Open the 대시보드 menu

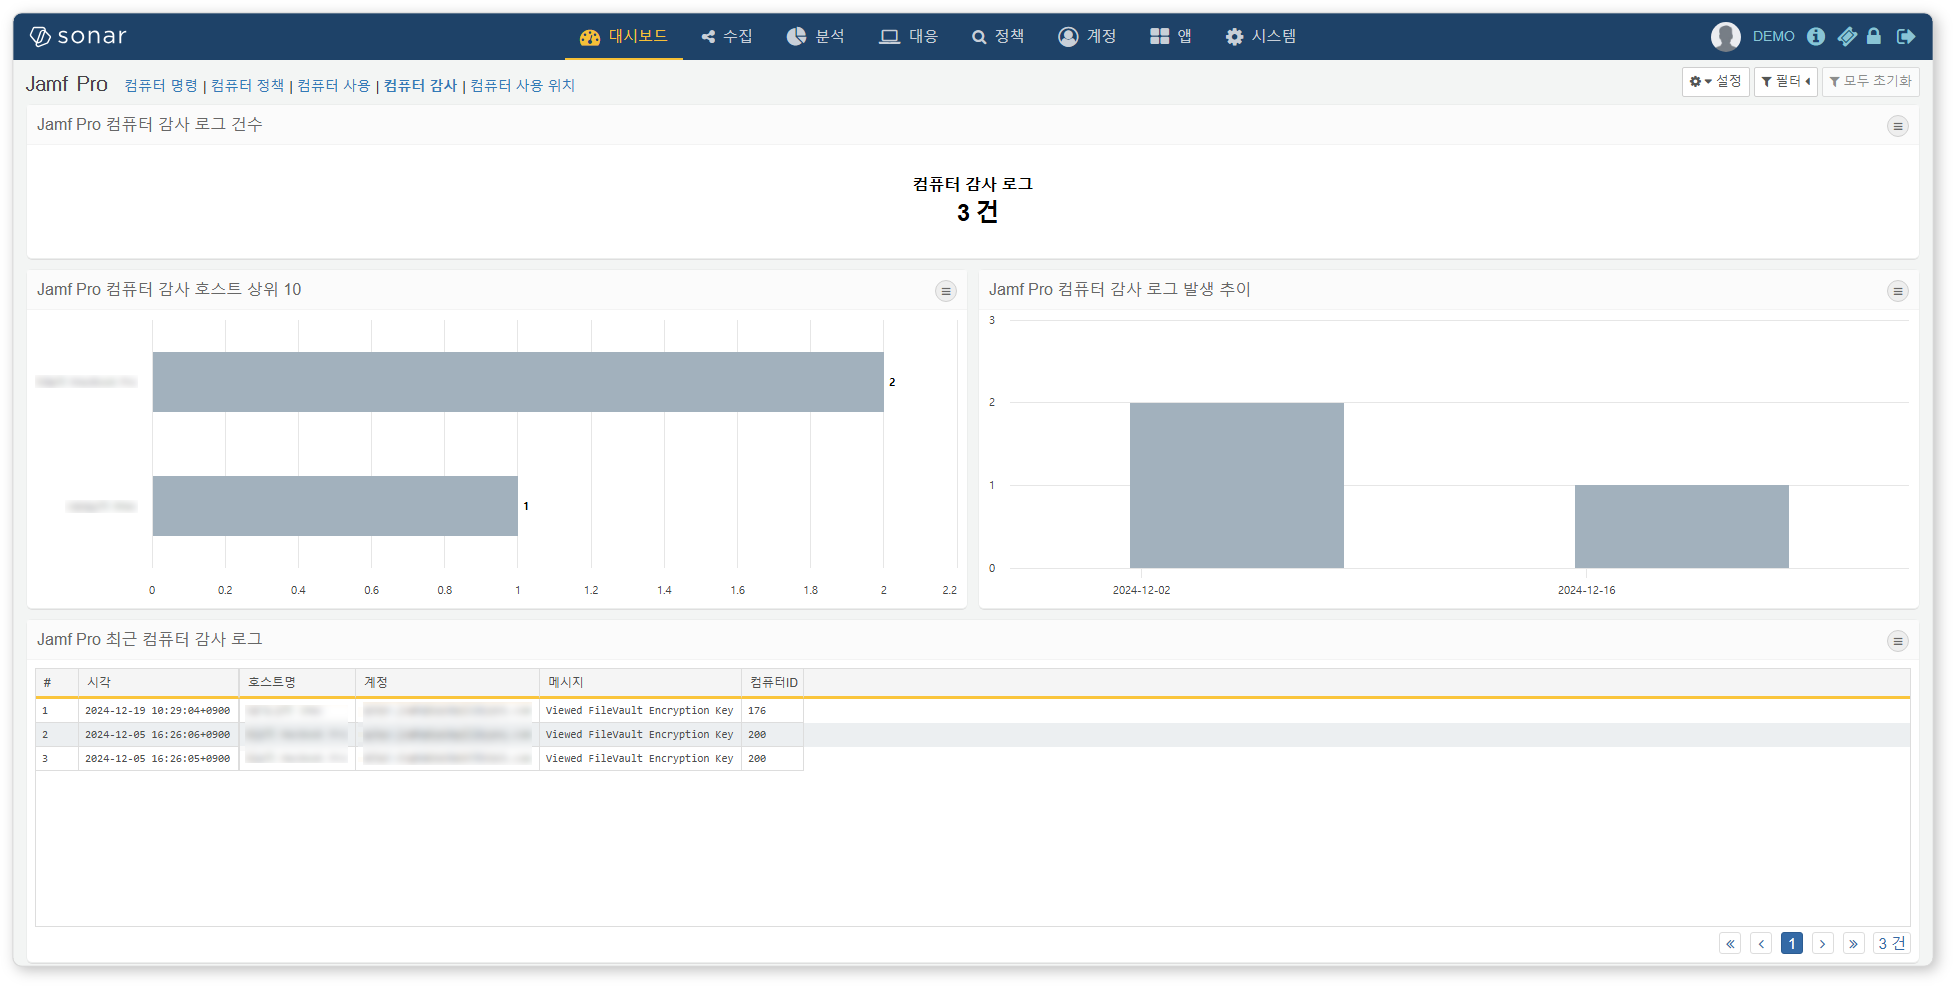(x=624, y=36)
